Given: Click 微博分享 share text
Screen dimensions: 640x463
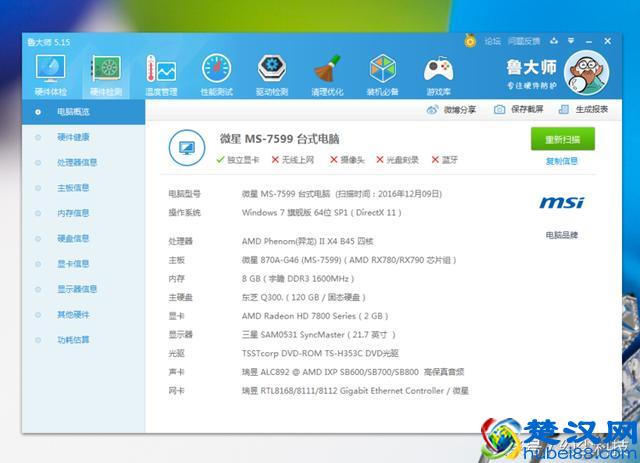Looking at the screenshot, I should (460, 109).
